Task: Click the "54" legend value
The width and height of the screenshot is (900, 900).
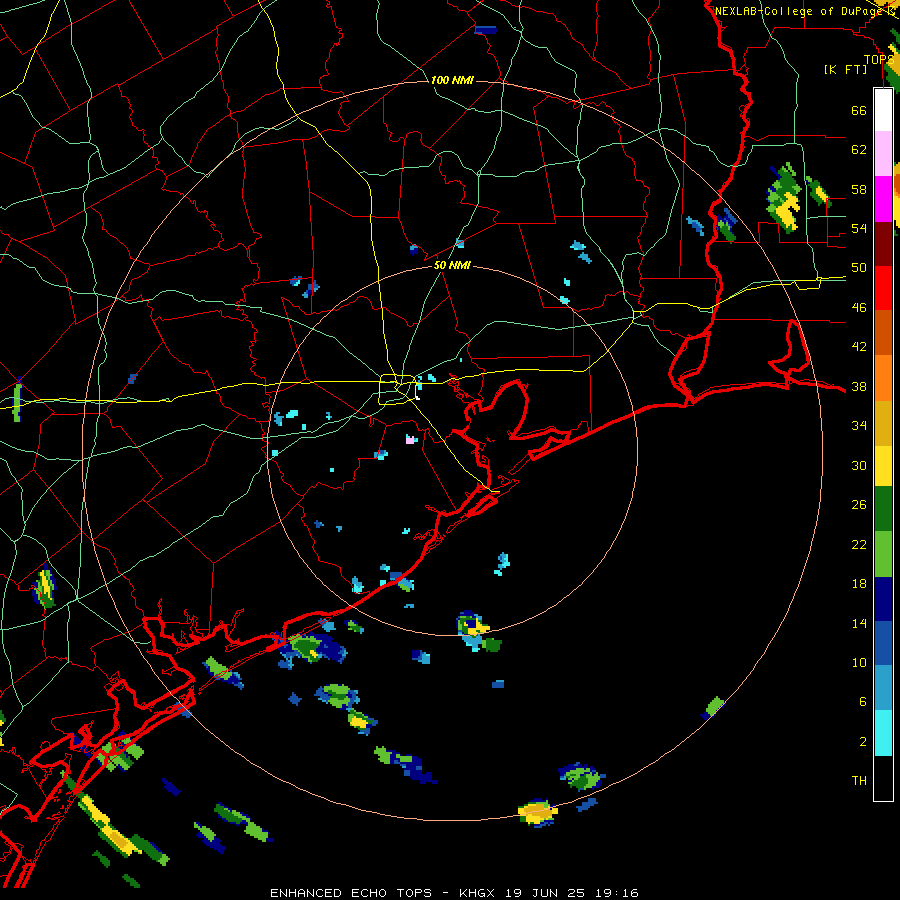Action: coord(859,228)
